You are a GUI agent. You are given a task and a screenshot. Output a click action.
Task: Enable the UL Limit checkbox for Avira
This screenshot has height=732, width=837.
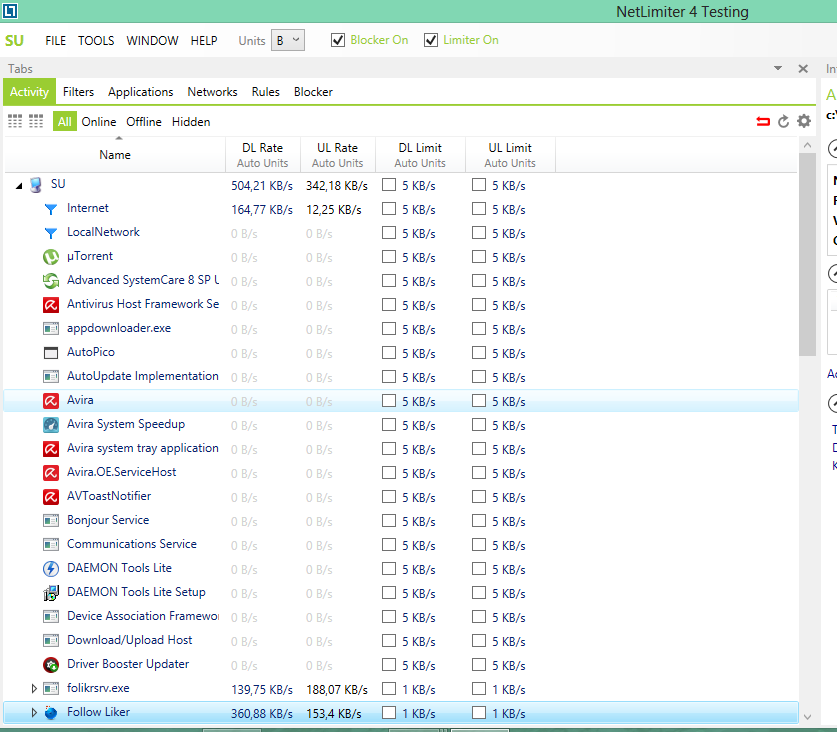[479, 401]
